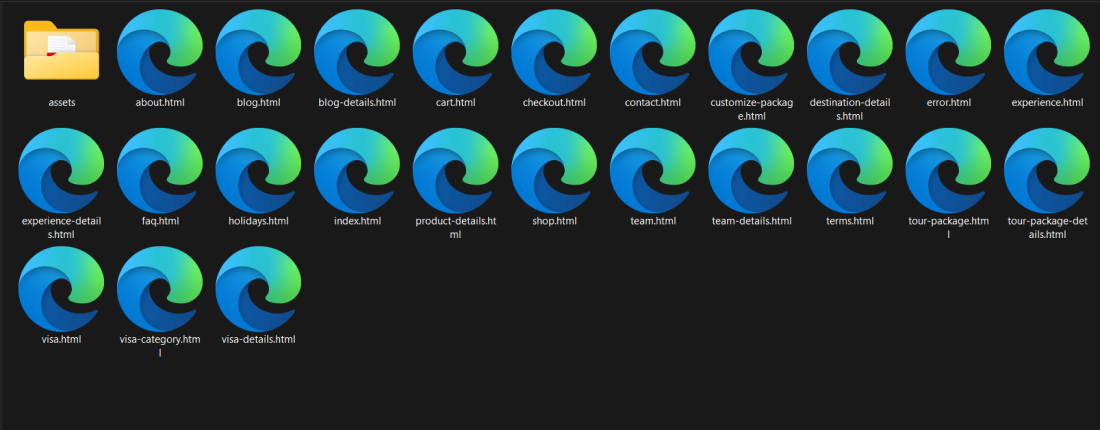Select the terms.html file icon
Screen dimensions: 1100x430
pos(850,170)
